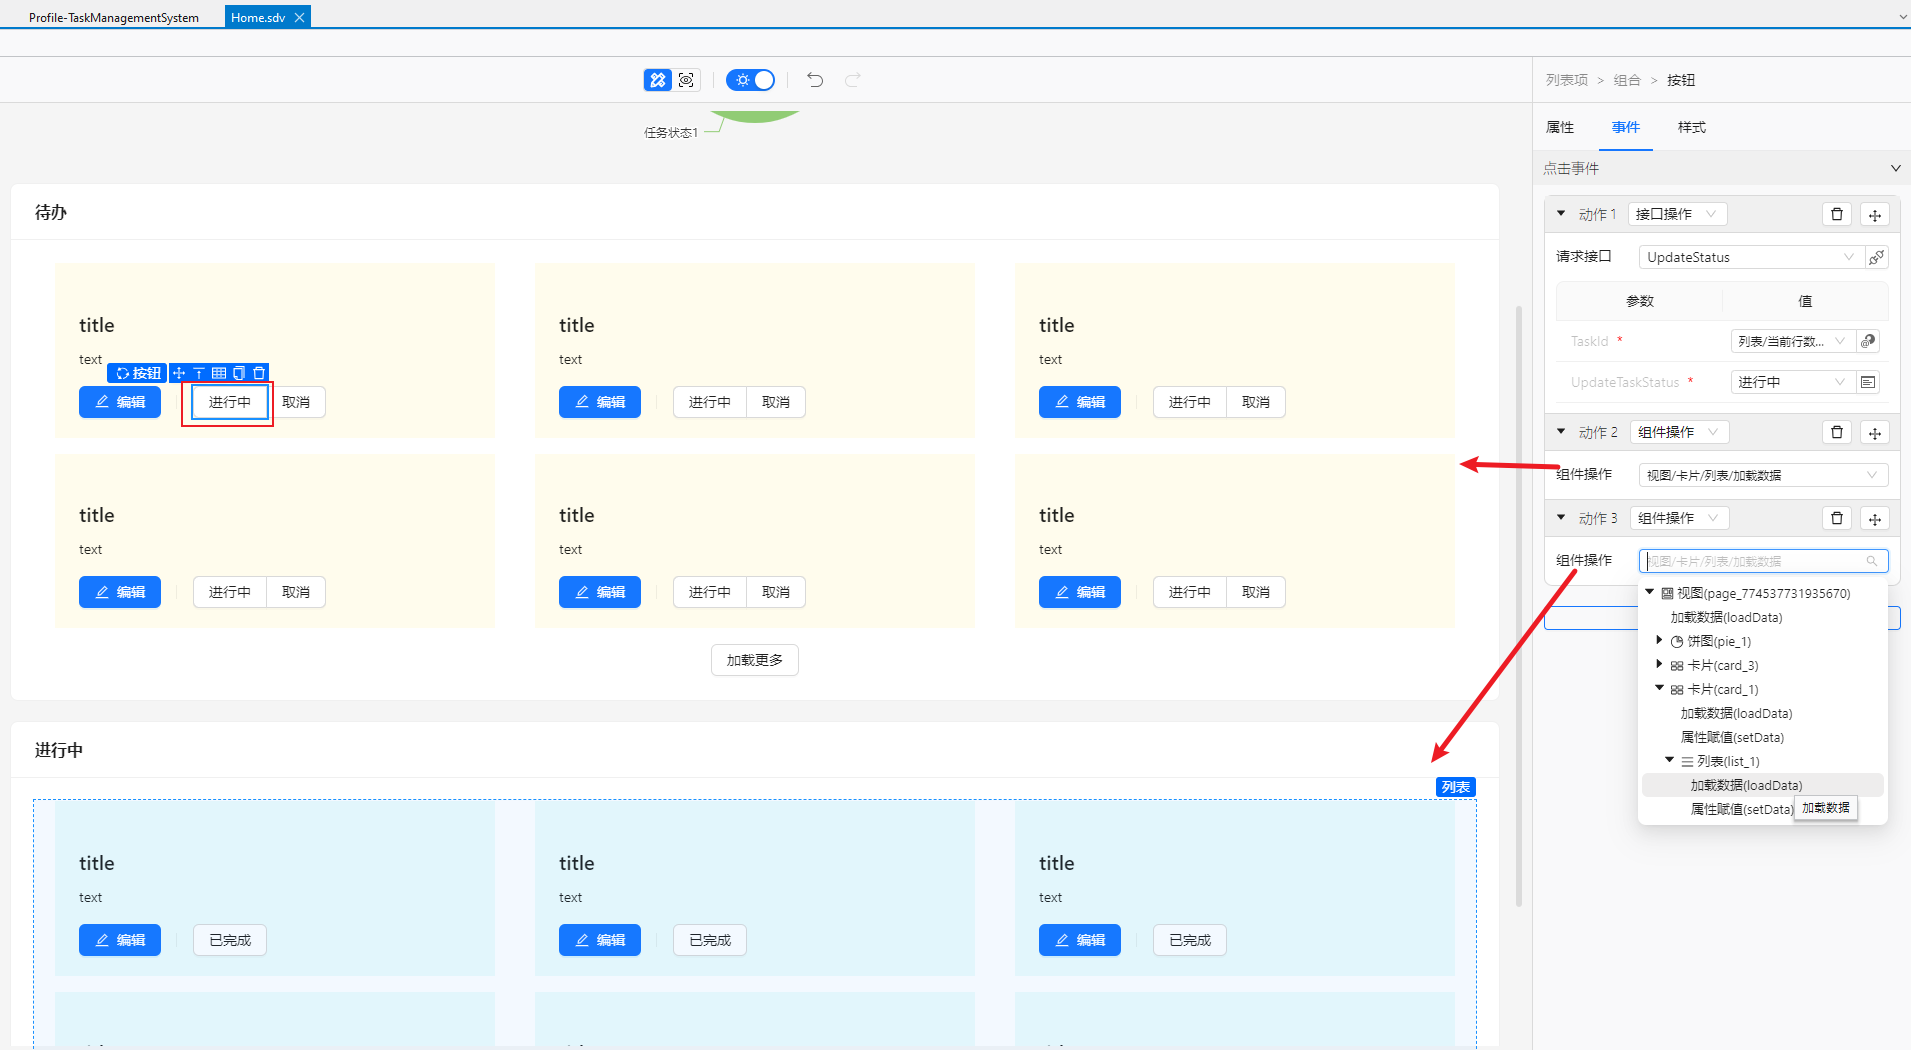Image resolution: width=1911 pixels, height=1050 pixels.
Task: Delete 动作 2 with its trash icon
Action: pos(1837,432)
